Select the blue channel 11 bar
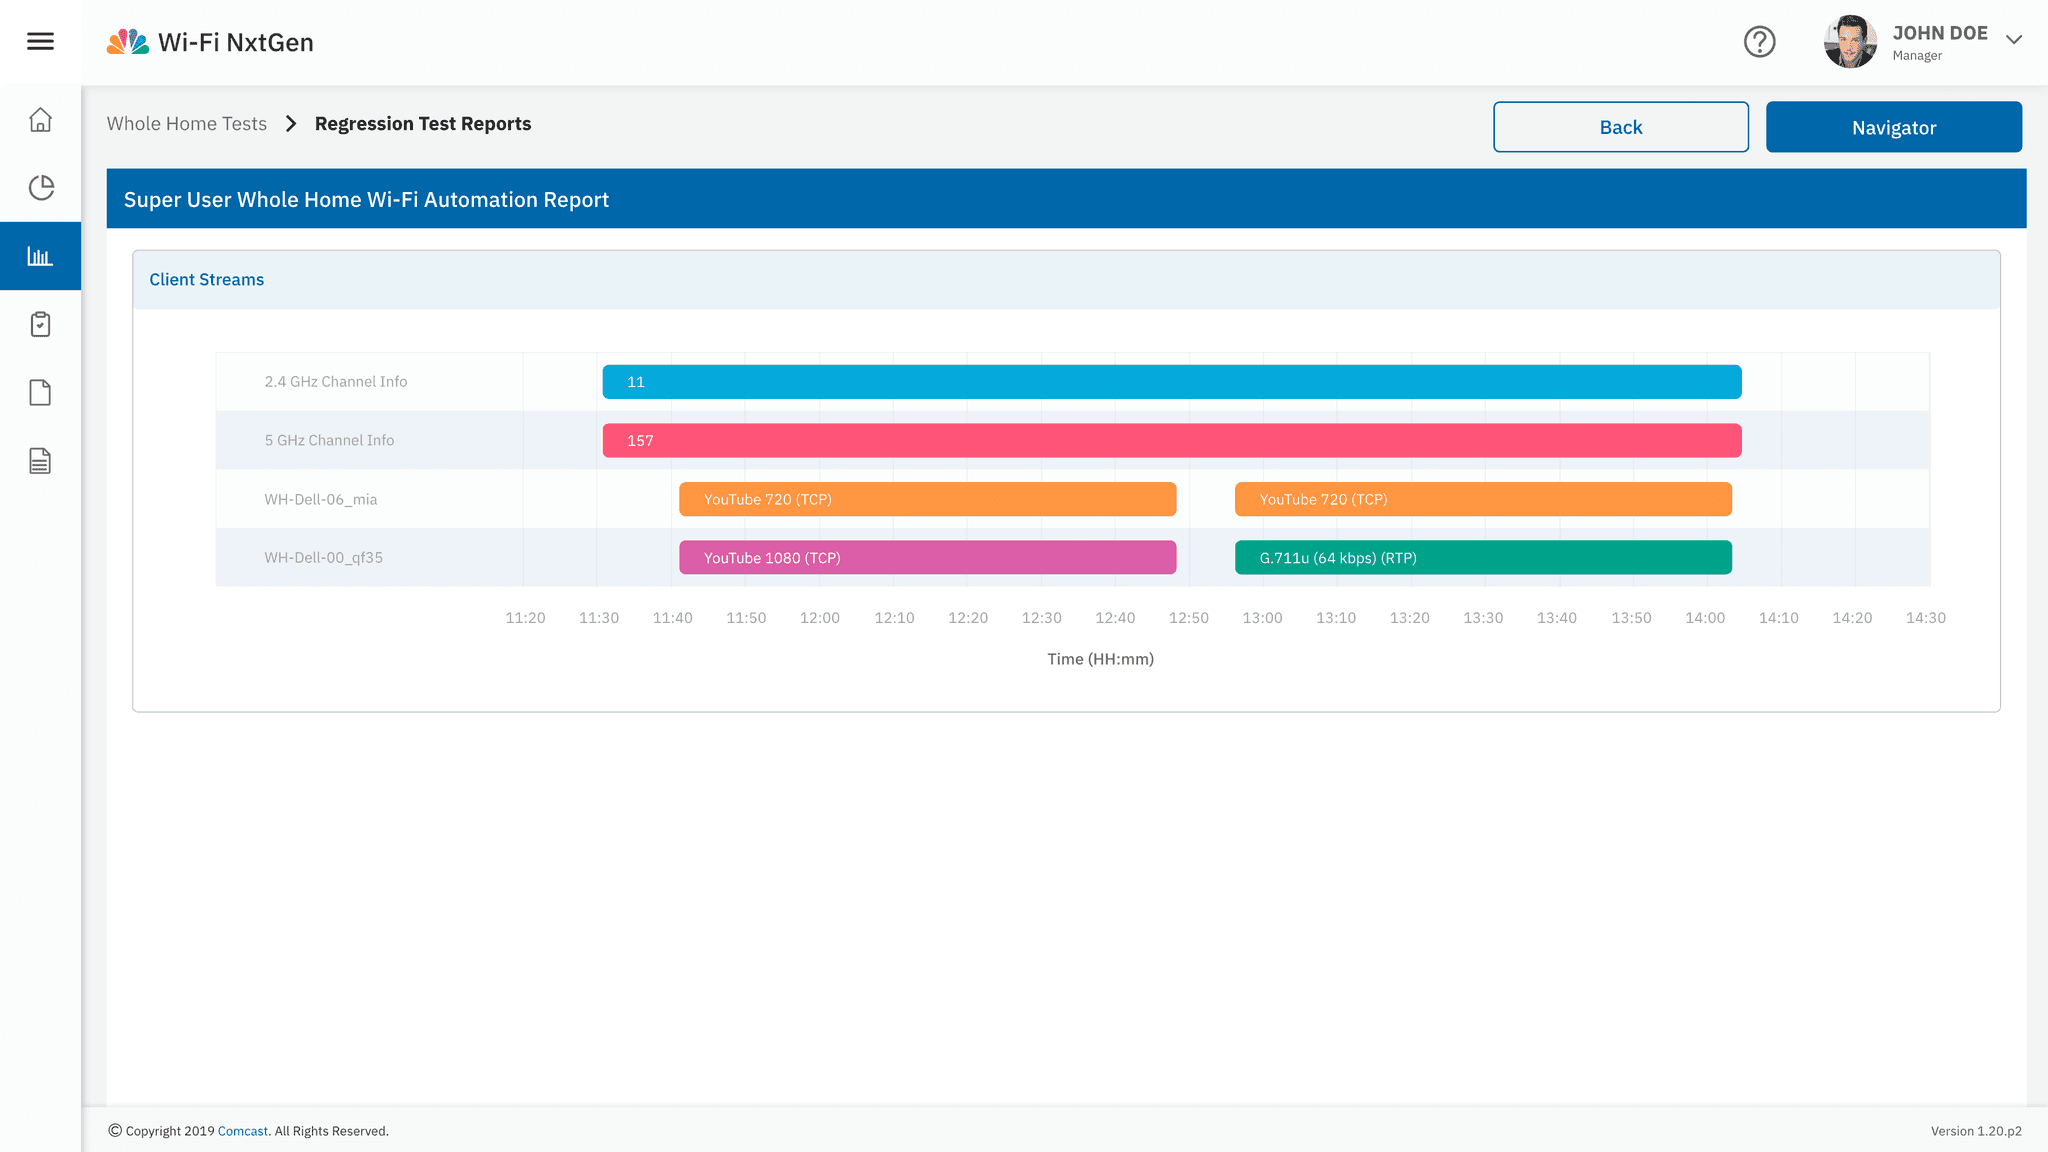The image size is (2048, 1152). pos(1171,382)
